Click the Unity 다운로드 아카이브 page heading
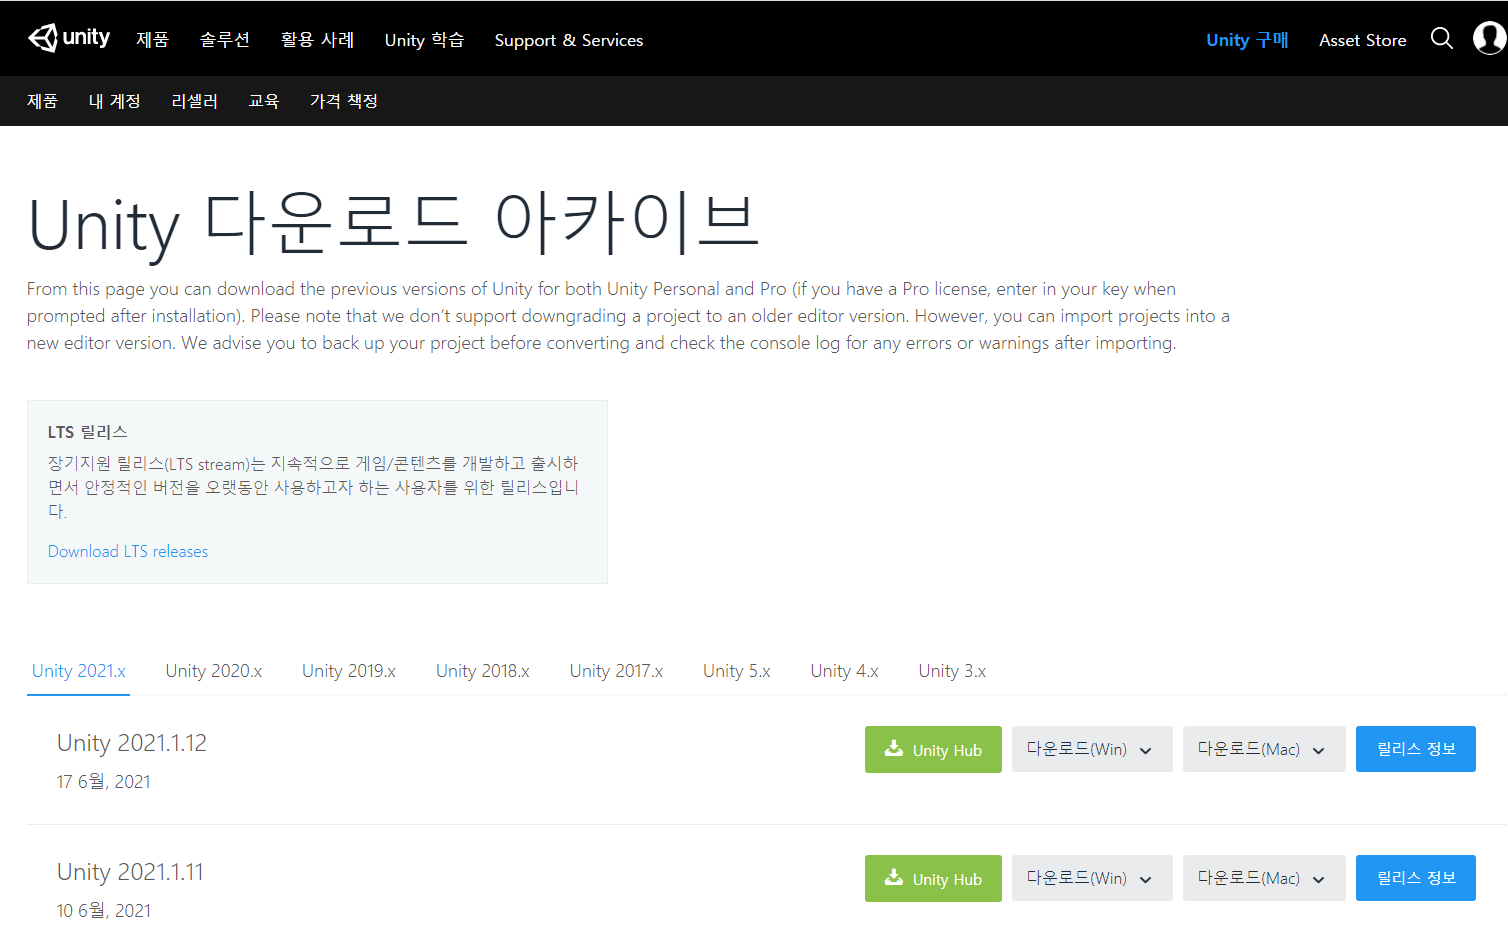Image resolution: width=1508 pixels, height=940 pixels. [394, 224]
